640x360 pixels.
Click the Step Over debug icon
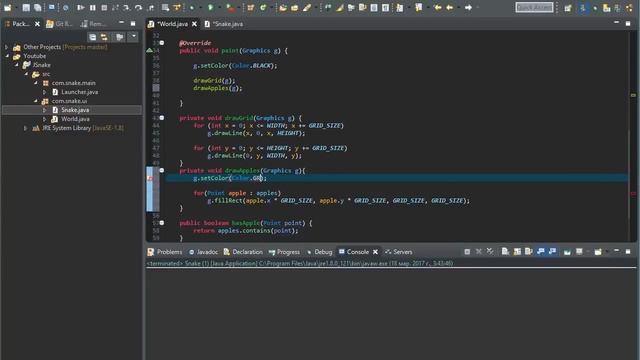pos(138,7)
